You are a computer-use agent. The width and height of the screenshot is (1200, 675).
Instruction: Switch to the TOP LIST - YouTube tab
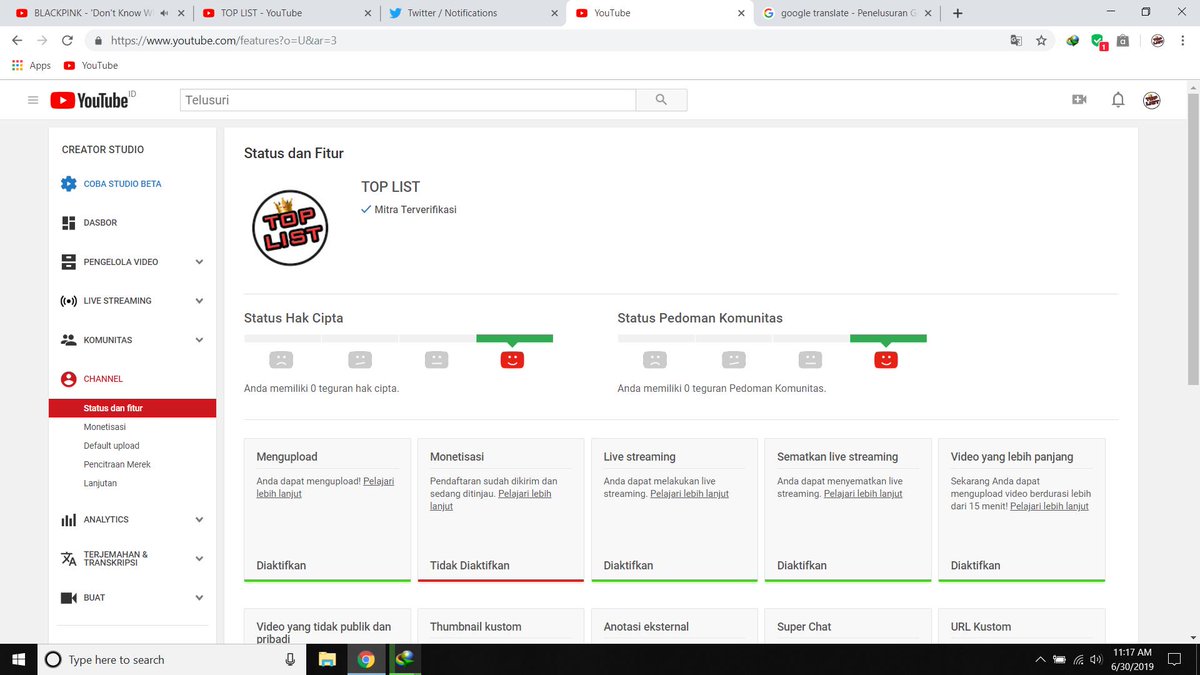point(285,13)
